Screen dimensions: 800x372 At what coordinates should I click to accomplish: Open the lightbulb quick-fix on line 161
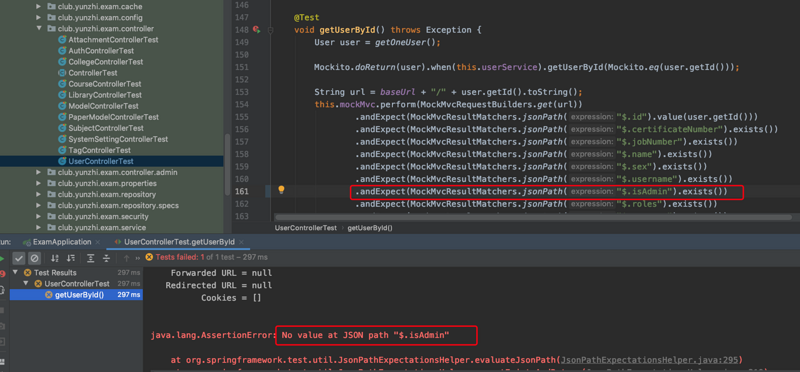(281, 190)
